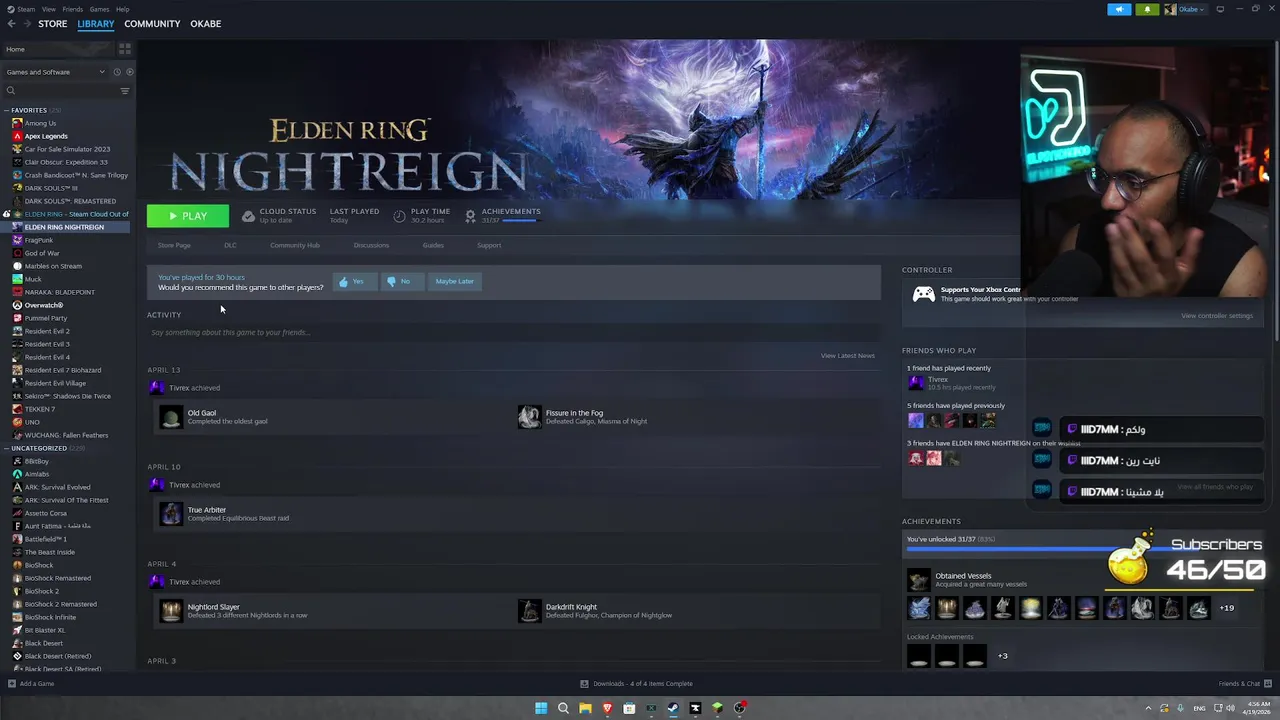Collapse the Uncategorized category
Viewport: 1280px width, 720px height.
point(6,448)
